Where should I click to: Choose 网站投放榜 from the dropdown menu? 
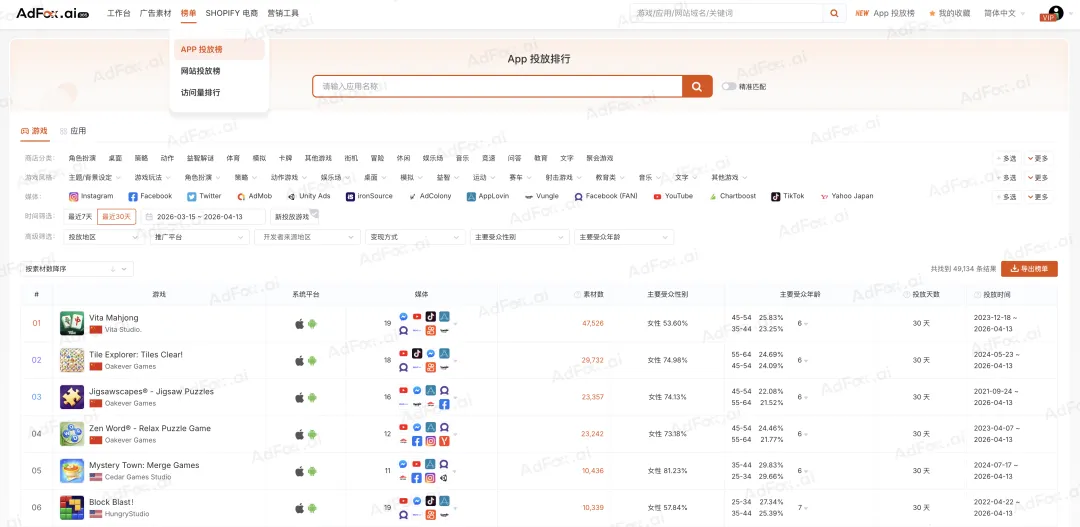201,71
